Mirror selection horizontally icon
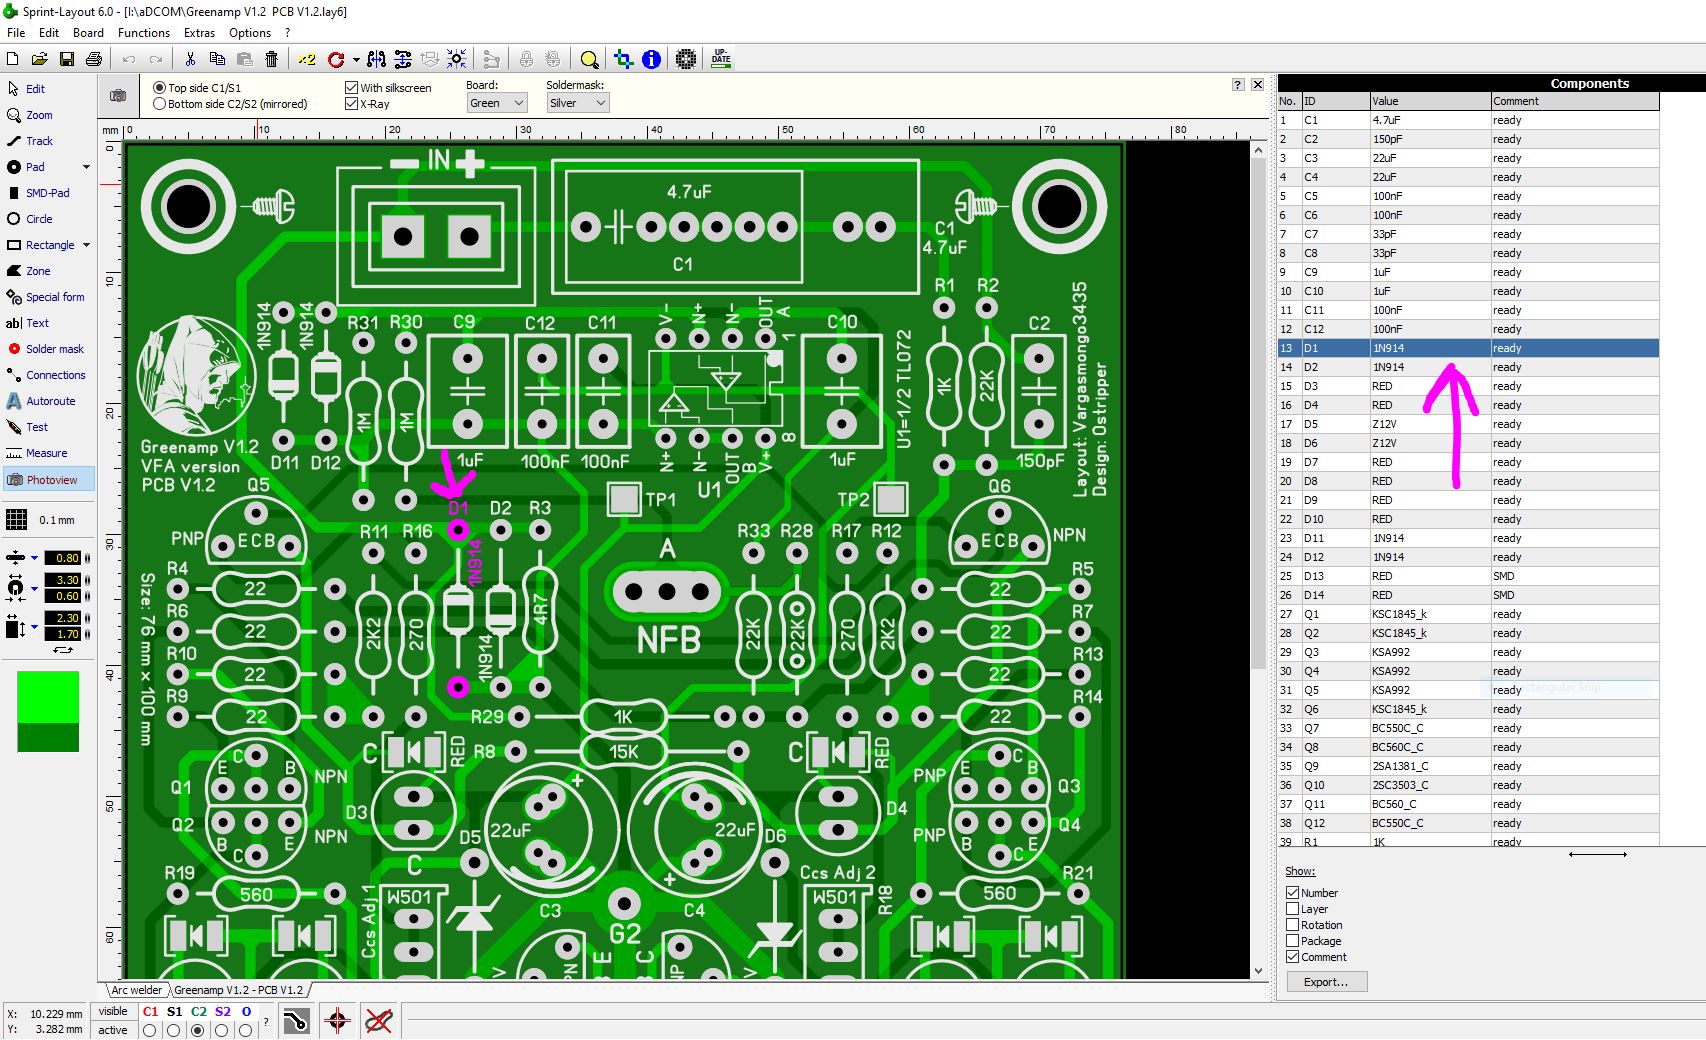The width and height of the screenshot is (1706, 1040). [376, 59]
